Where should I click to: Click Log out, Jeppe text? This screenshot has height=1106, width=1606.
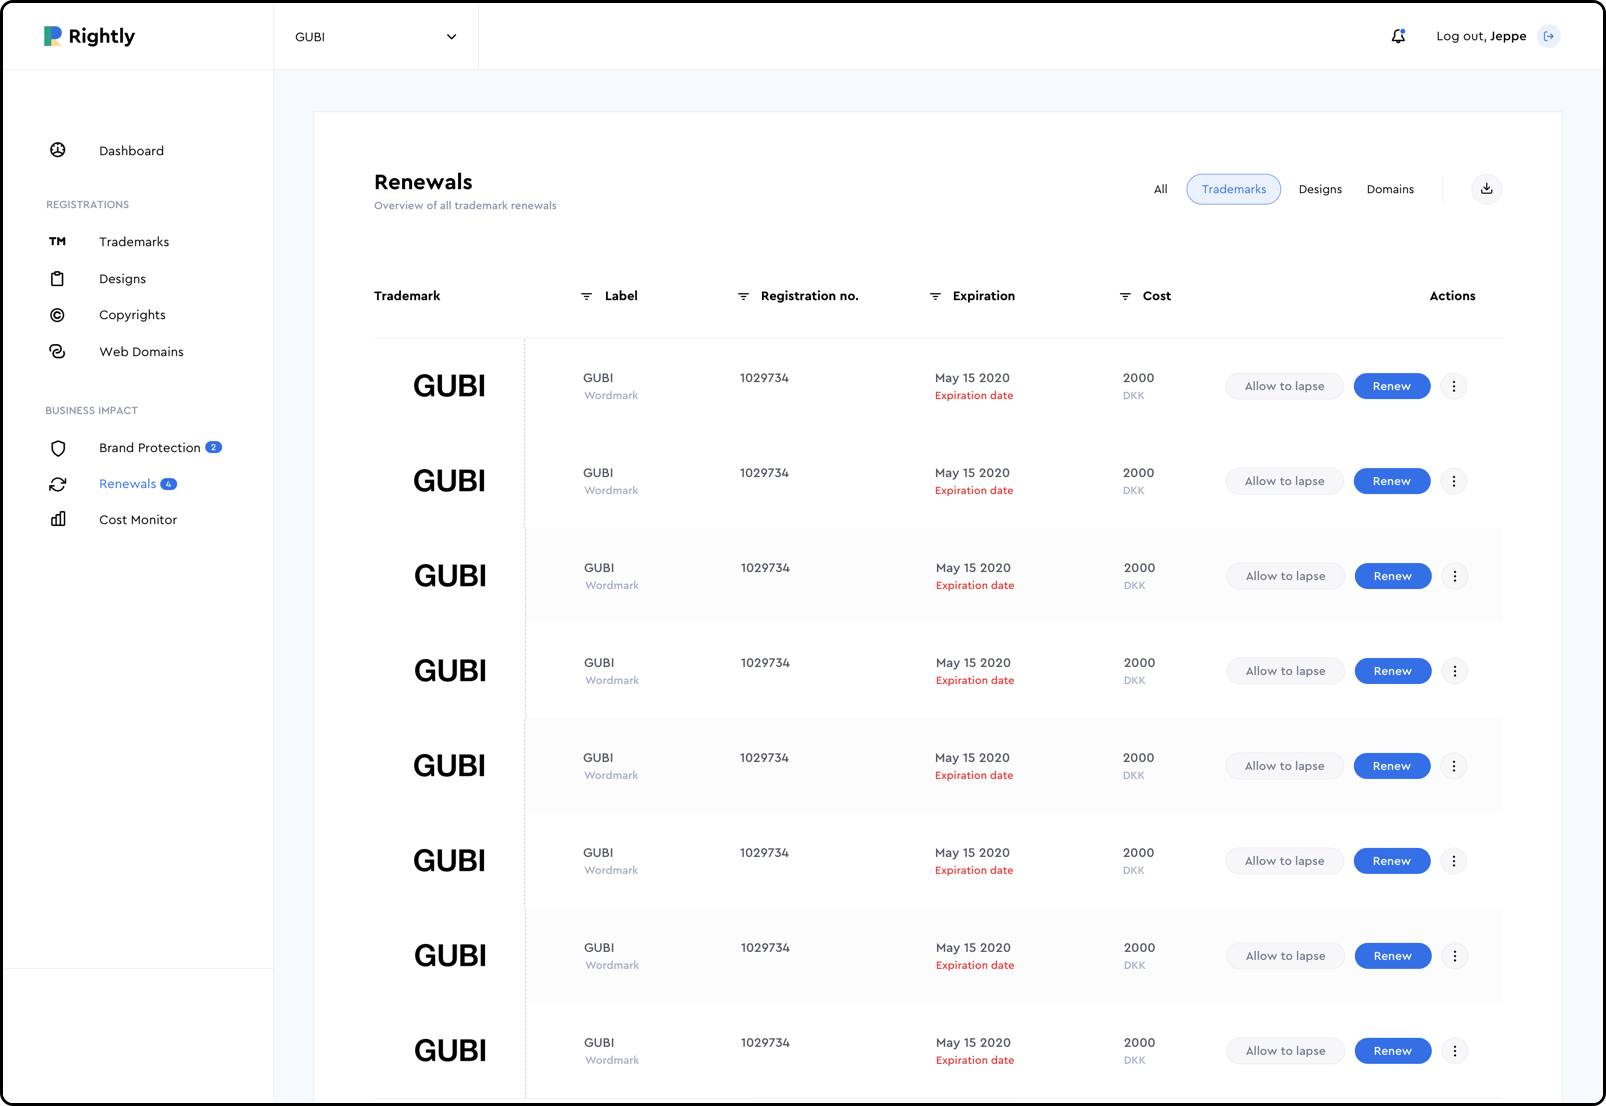(x=1481, y=36)
